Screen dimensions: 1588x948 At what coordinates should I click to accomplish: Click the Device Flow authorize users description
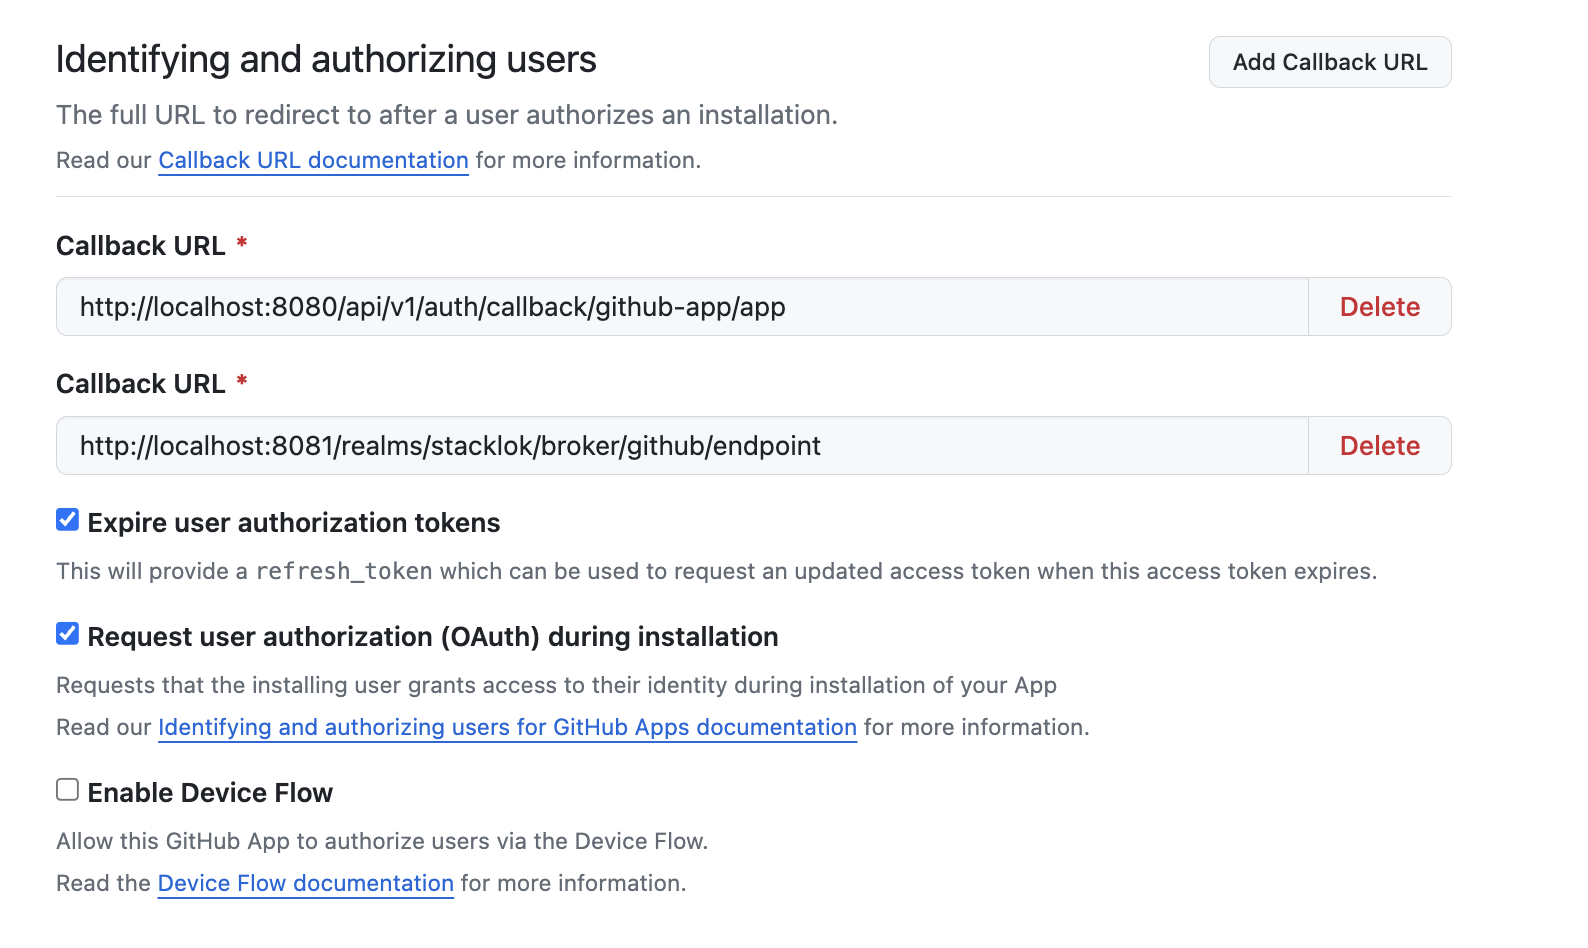coord(382,841)
